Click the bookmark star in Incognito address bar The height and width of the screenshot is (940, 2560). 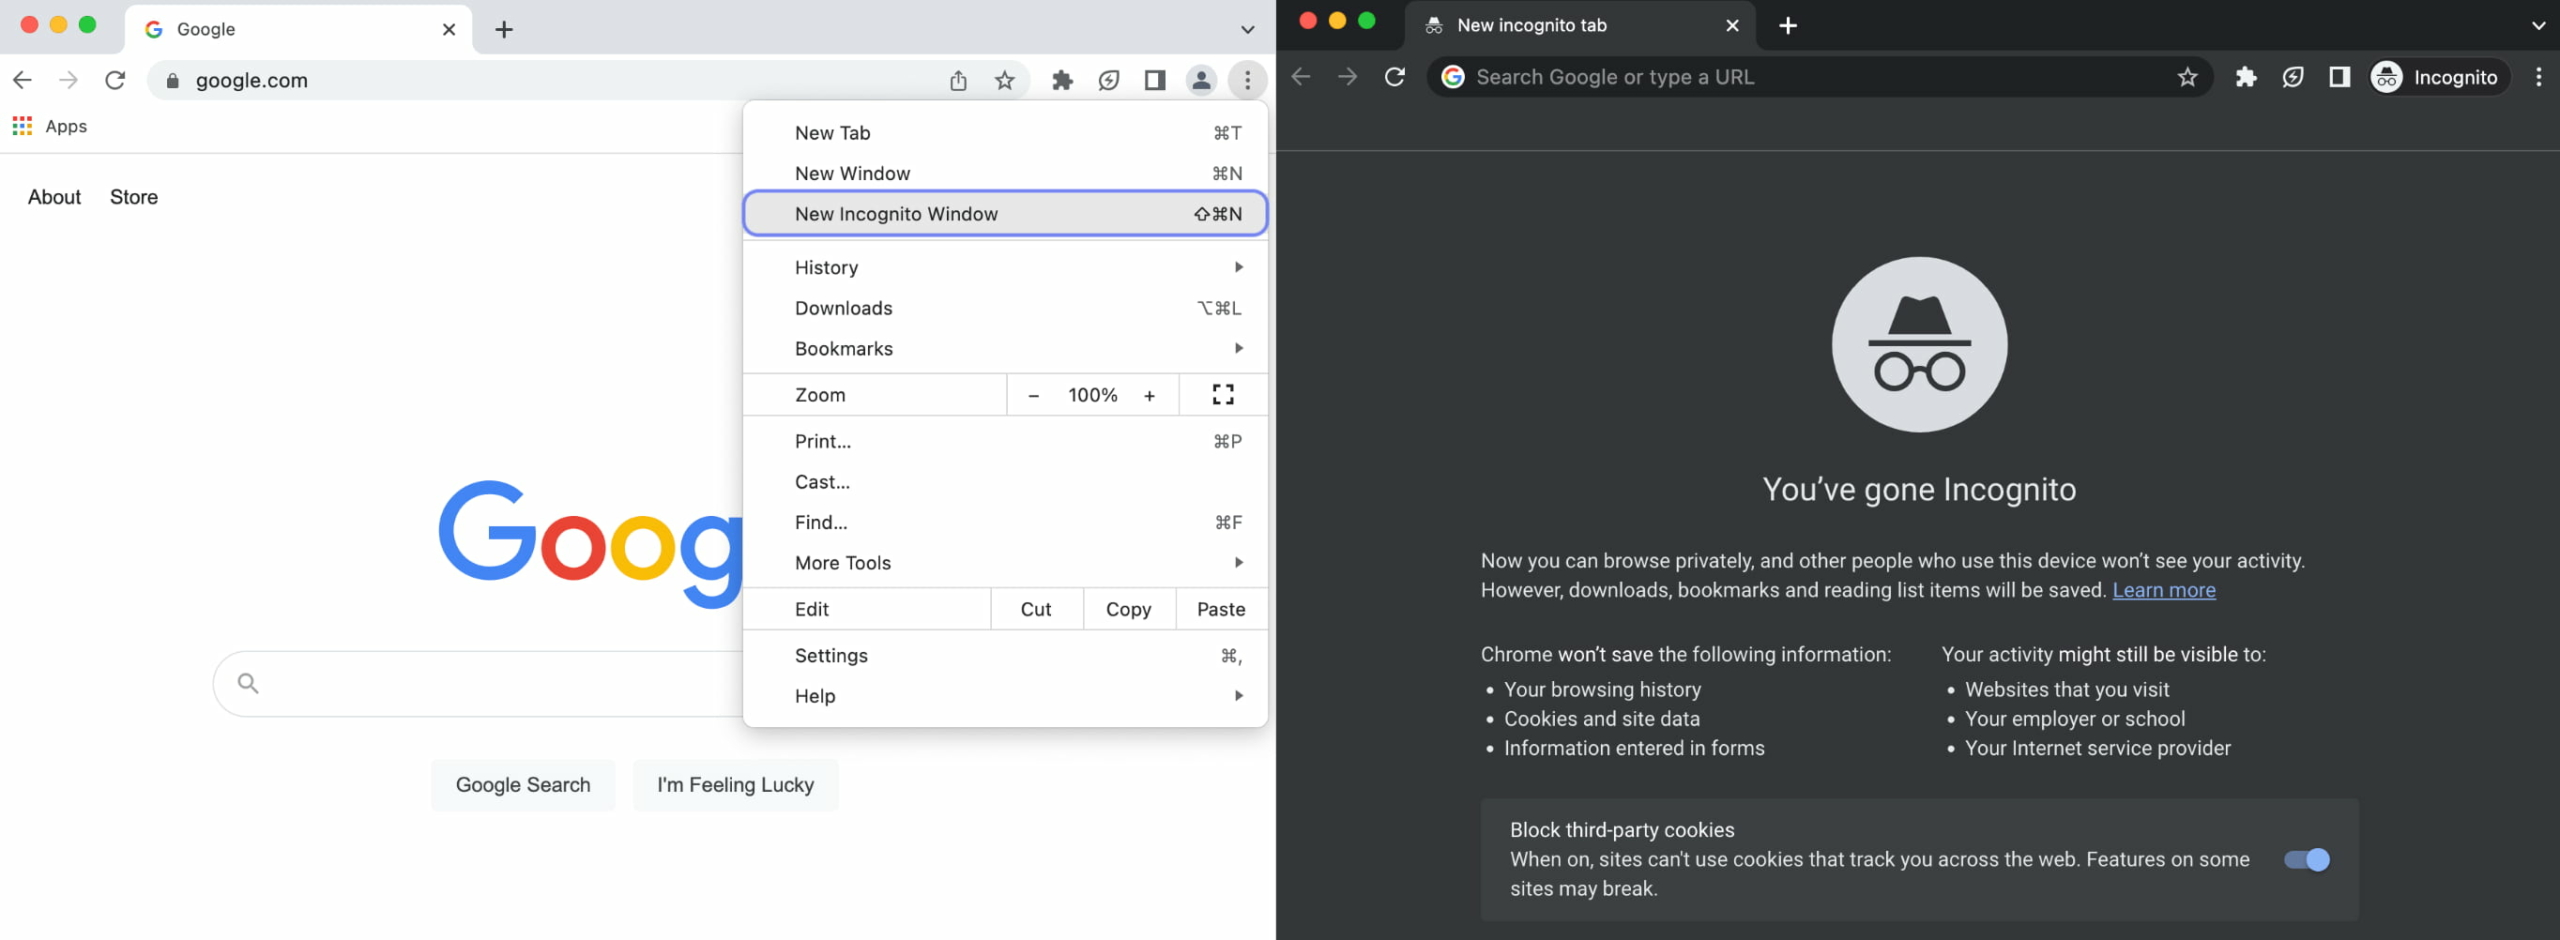pos(2187,77)
